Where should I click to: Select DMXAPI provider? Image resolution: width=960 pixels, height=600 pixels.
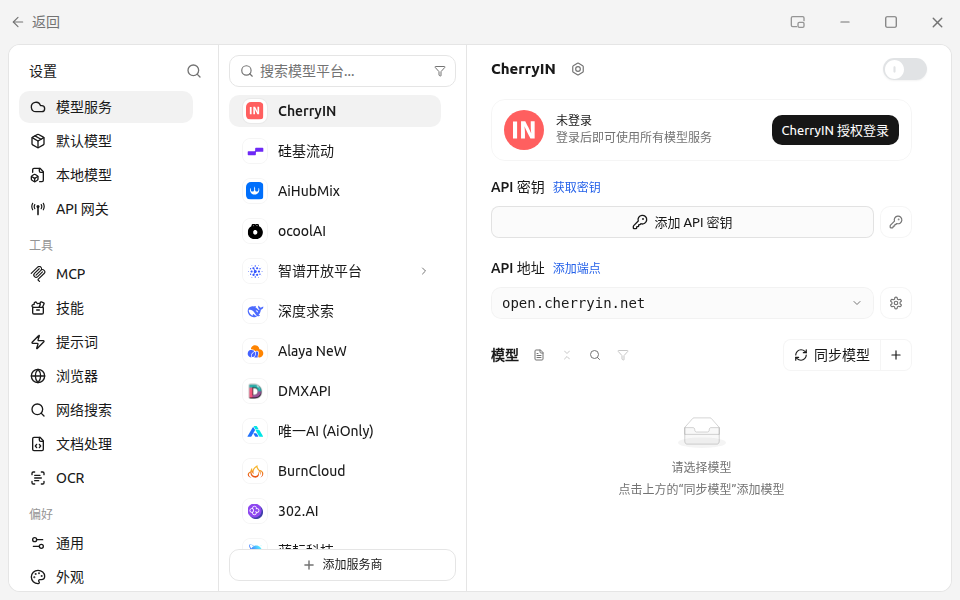click(335, 391)
